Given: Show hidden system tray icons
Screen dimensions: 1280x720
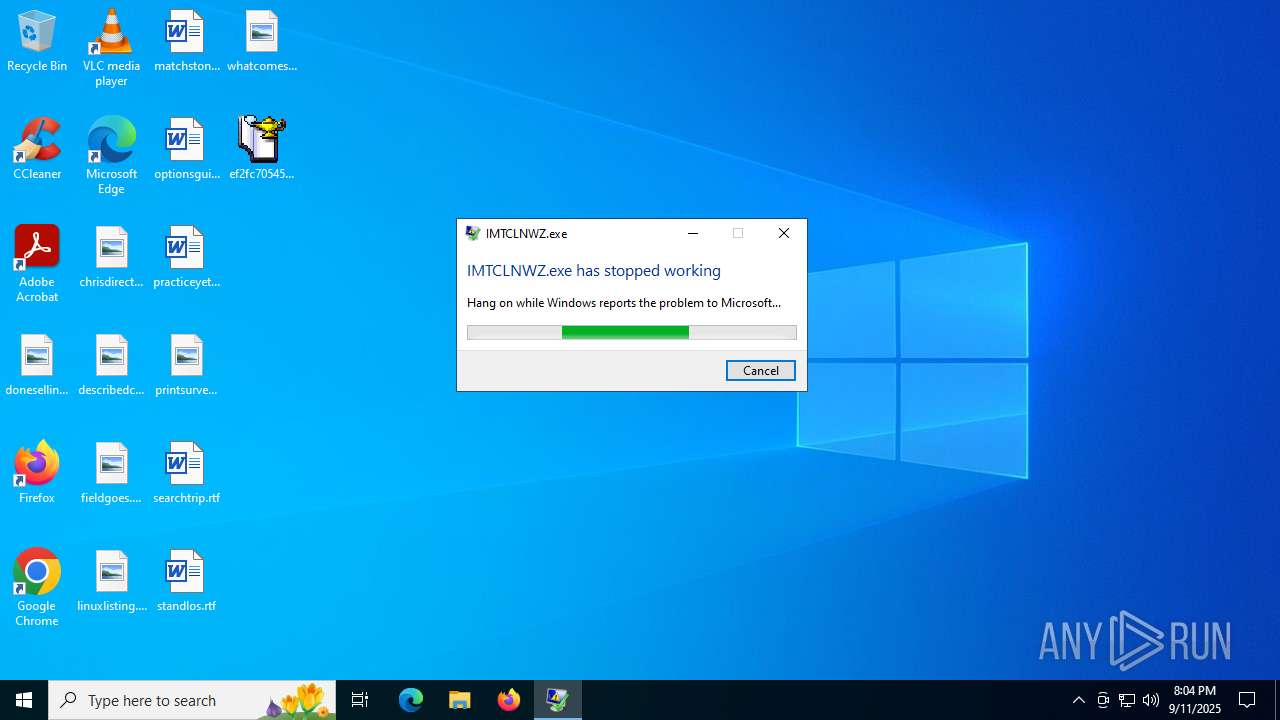Looking at the screenshot, I should click(x=1078, y=700).
